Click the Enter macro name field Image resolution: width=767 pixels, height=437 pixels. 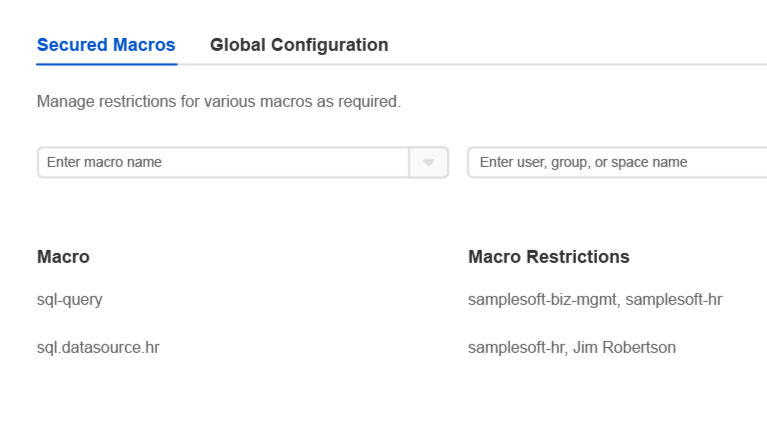click(x=222, y=162)
